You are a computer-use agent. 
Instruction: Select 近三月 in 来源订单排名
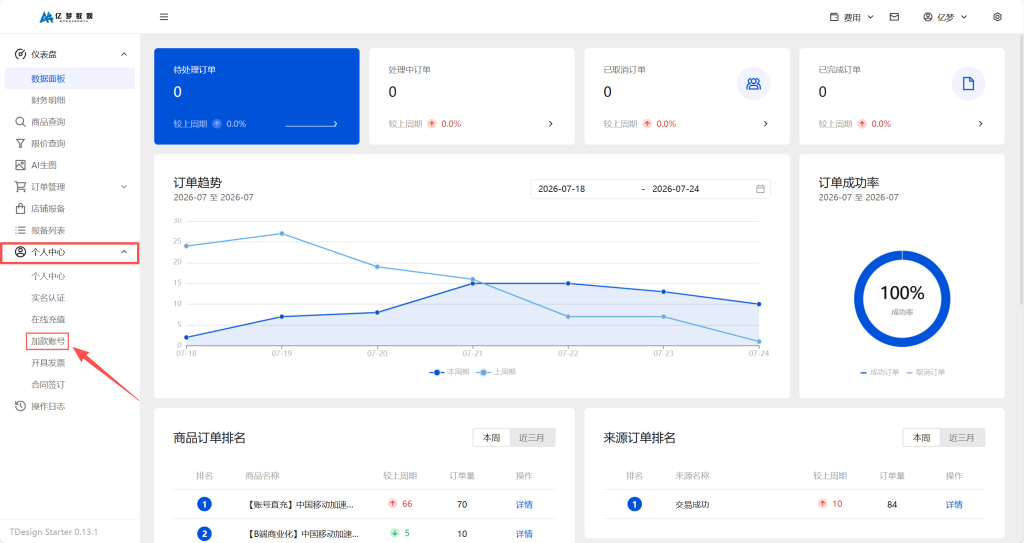(961, 438)
